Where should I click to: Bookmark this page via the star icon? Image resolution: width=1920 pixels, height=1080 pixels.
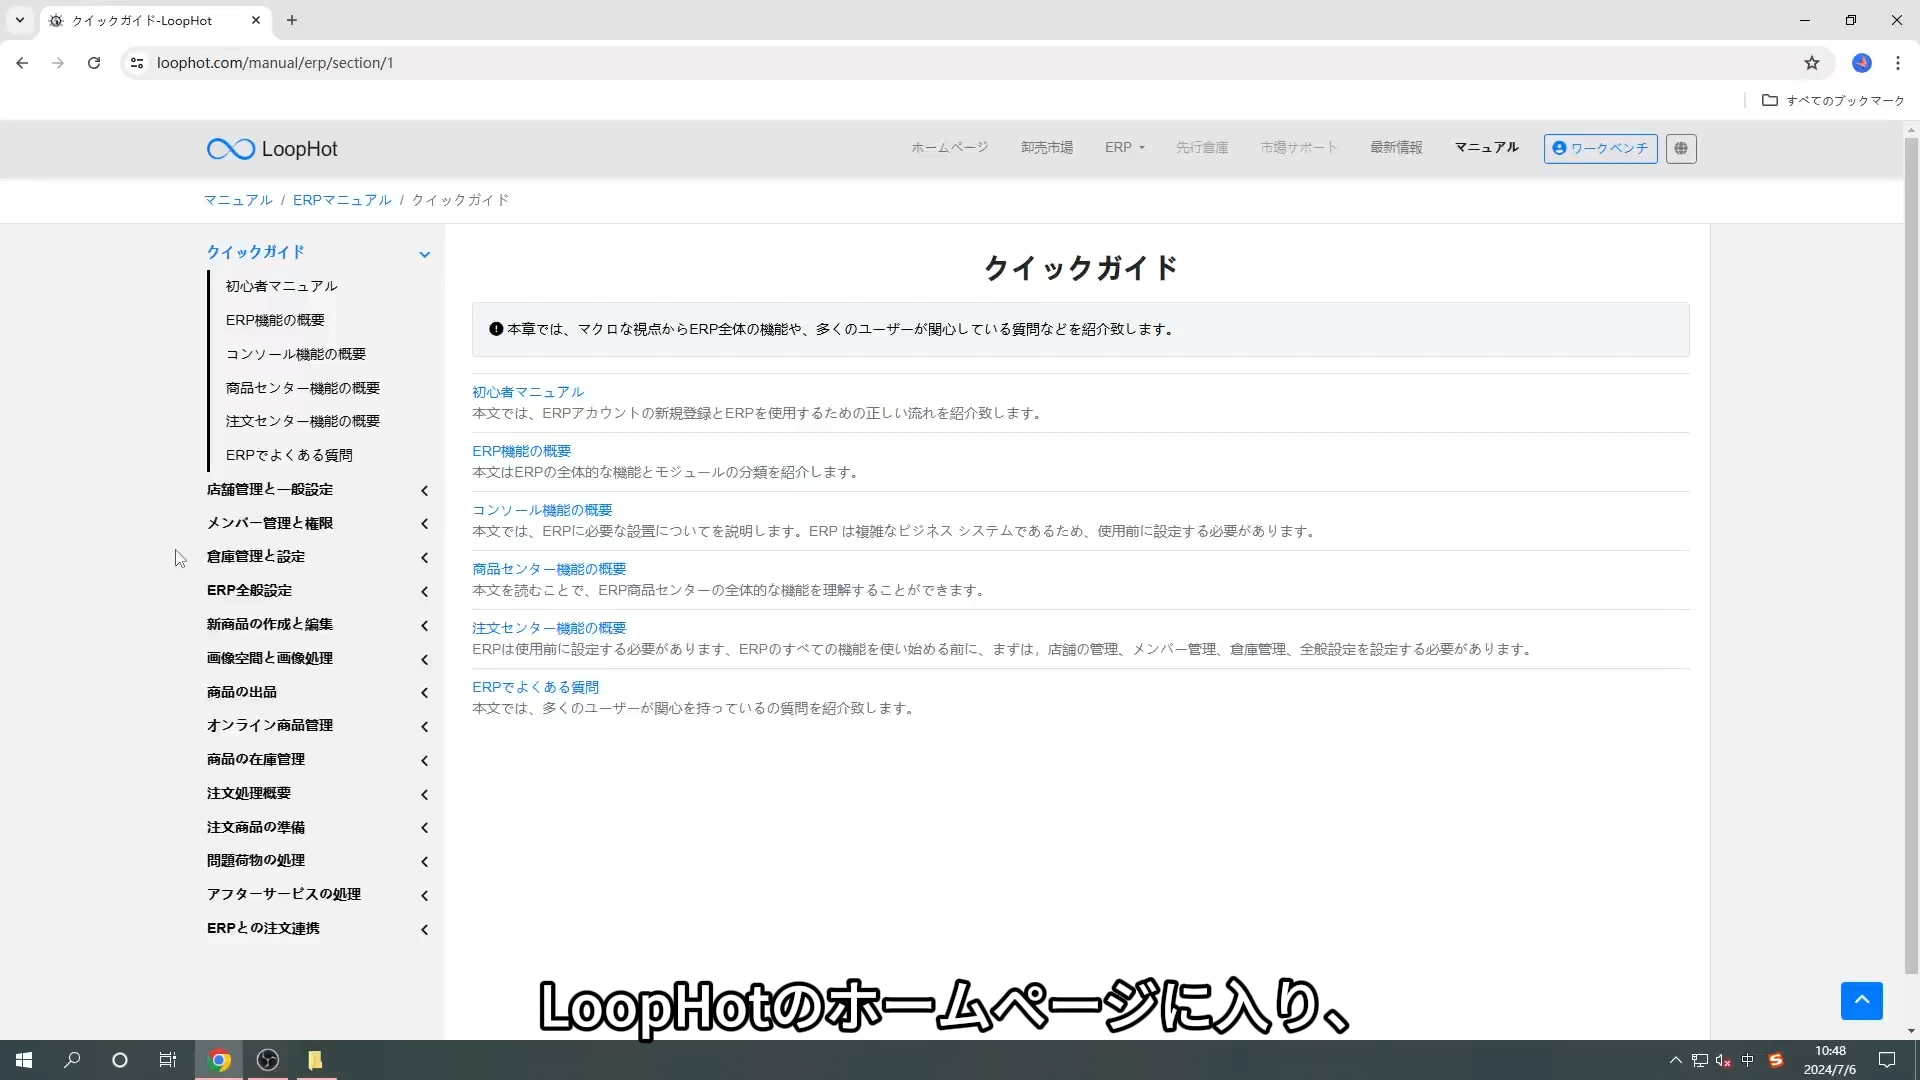1812,62
